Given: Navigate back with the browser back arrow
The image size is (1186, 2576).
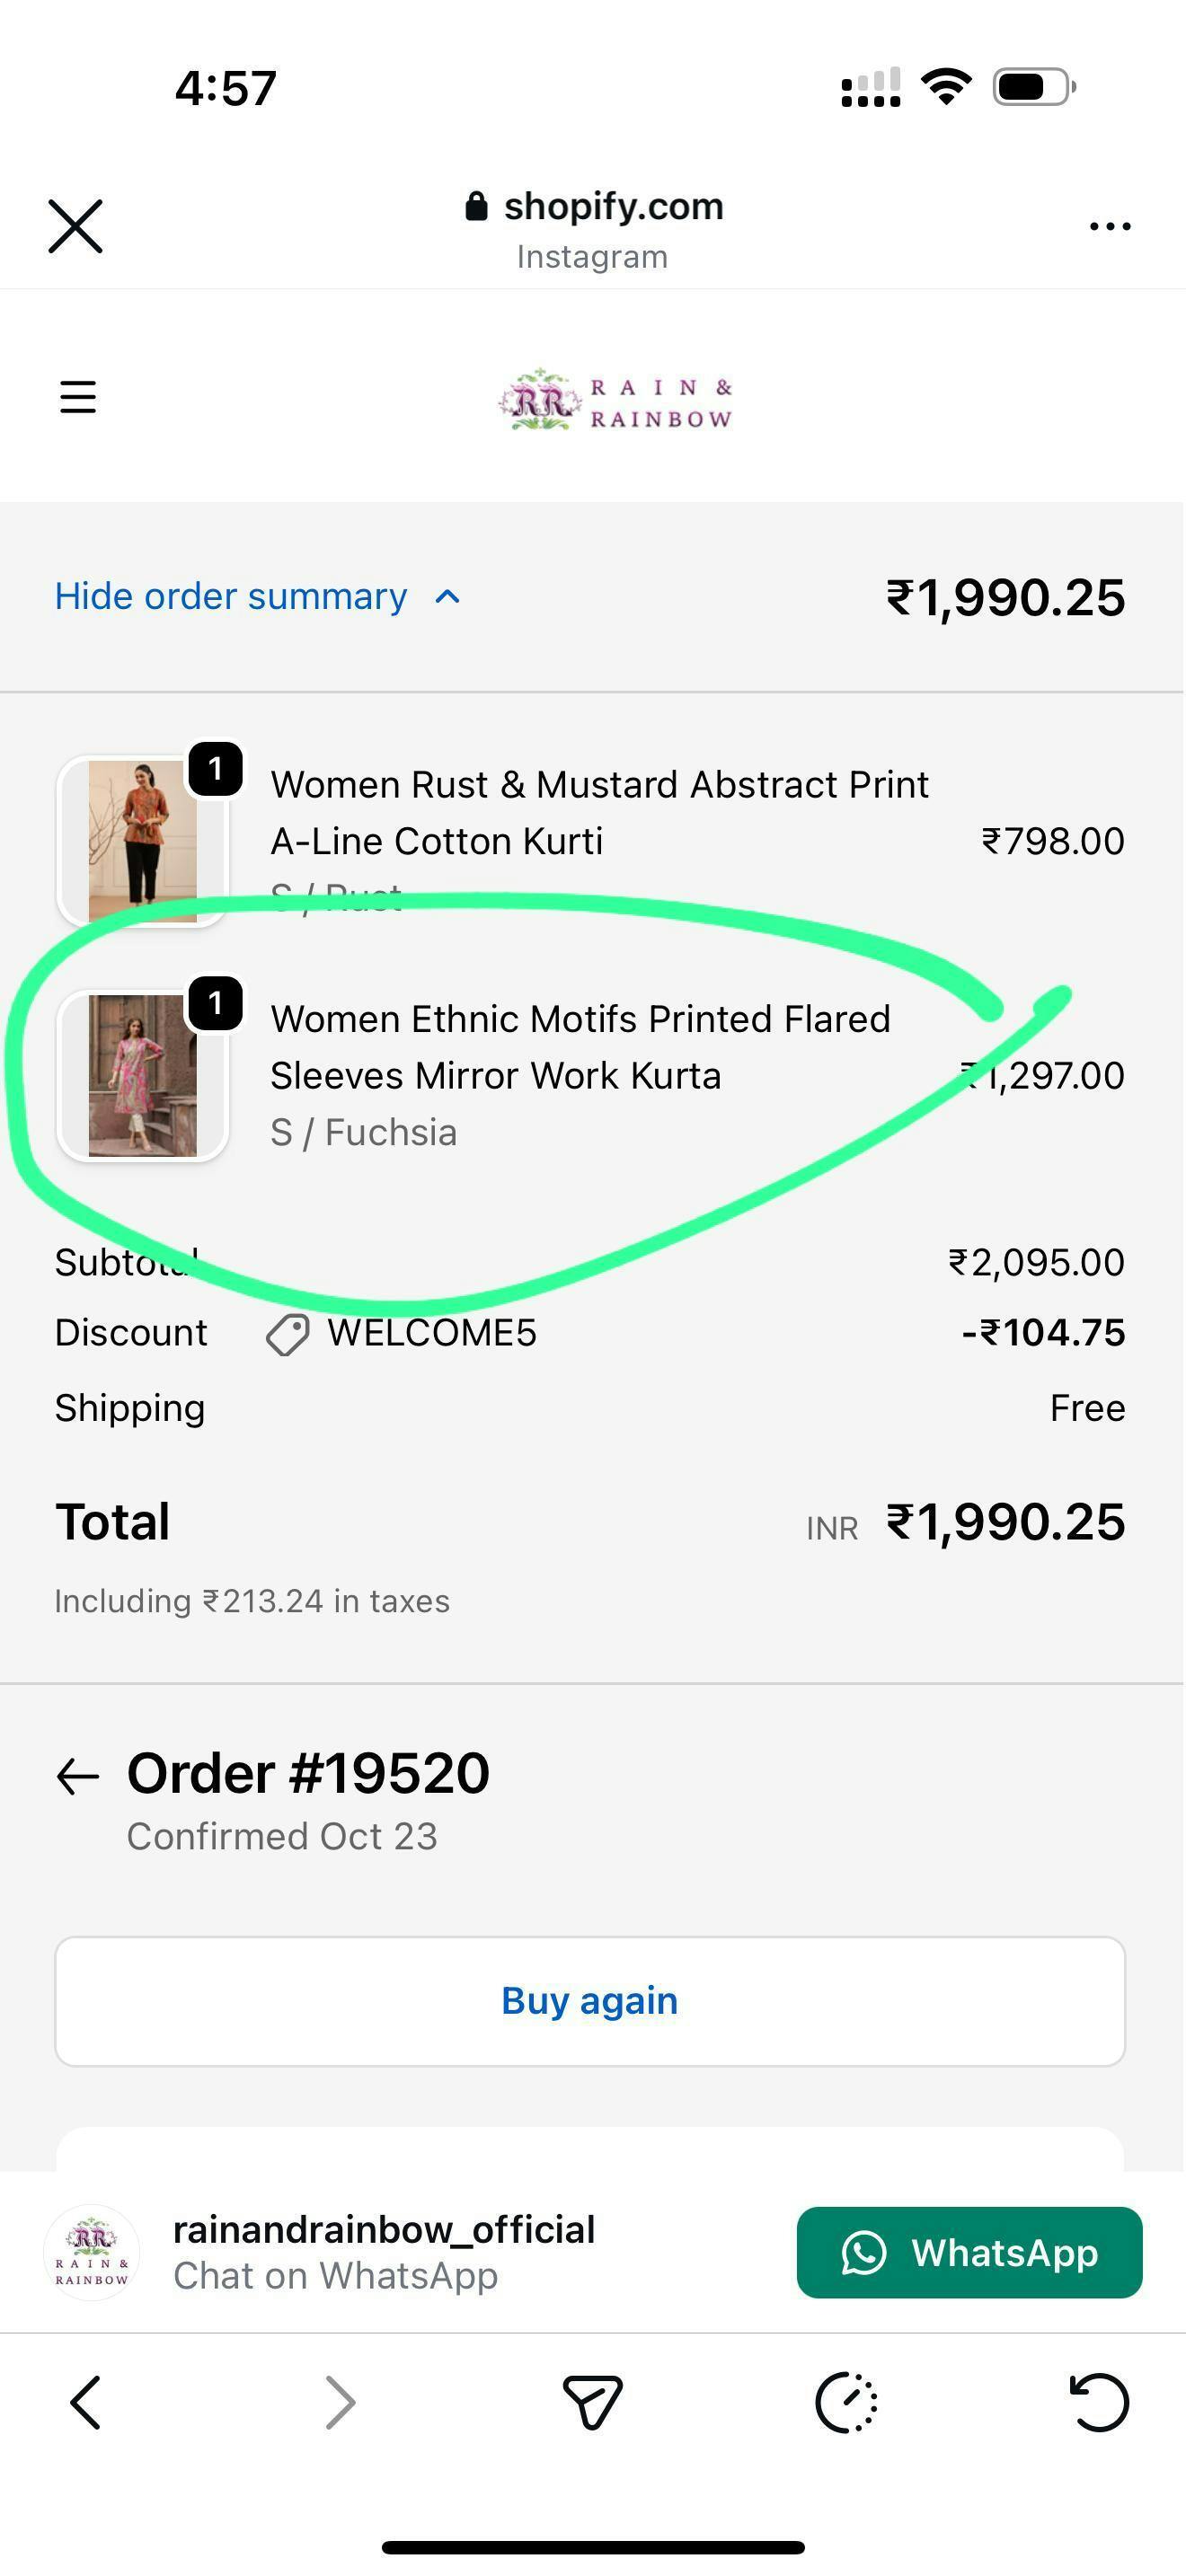Looking at the screenshot, I should pos(86,2402).
